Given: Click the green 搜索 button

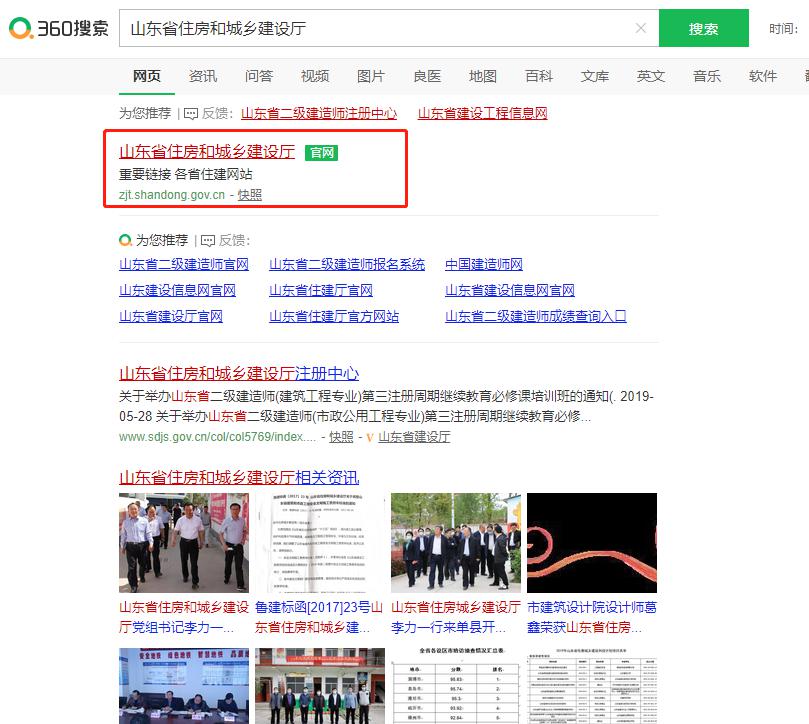Looking at the screenshot, I should pos(703,28).
